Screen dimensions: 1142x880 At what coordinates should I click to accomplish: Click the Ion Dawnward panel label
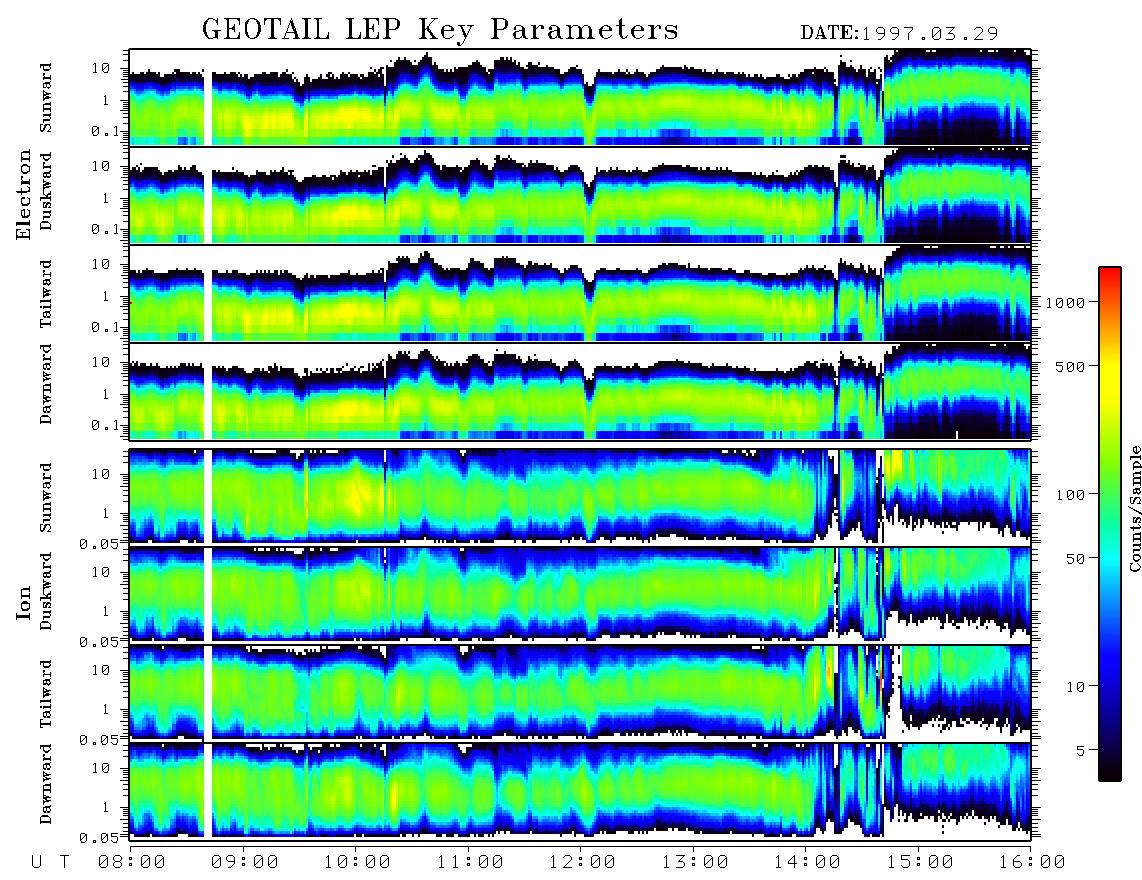coord(46,784)
